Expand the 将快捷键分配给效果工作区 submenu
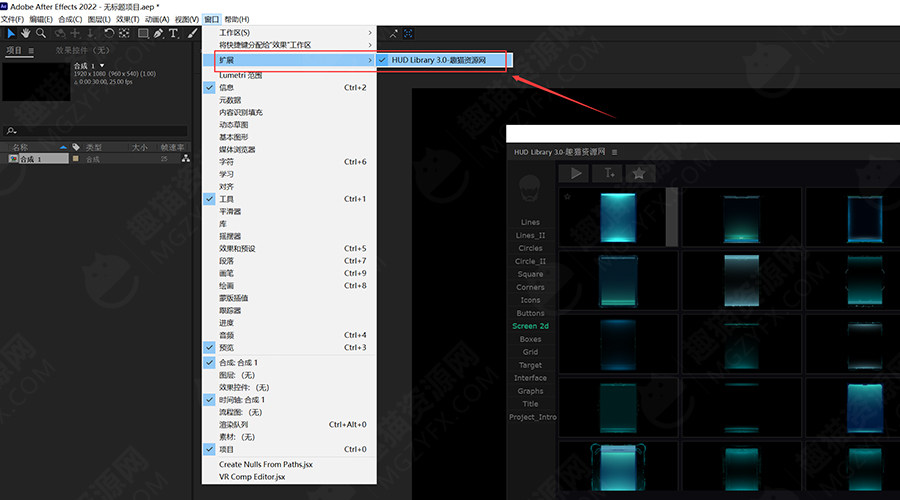Screen dimensions: 900x500 coord(289,45)
